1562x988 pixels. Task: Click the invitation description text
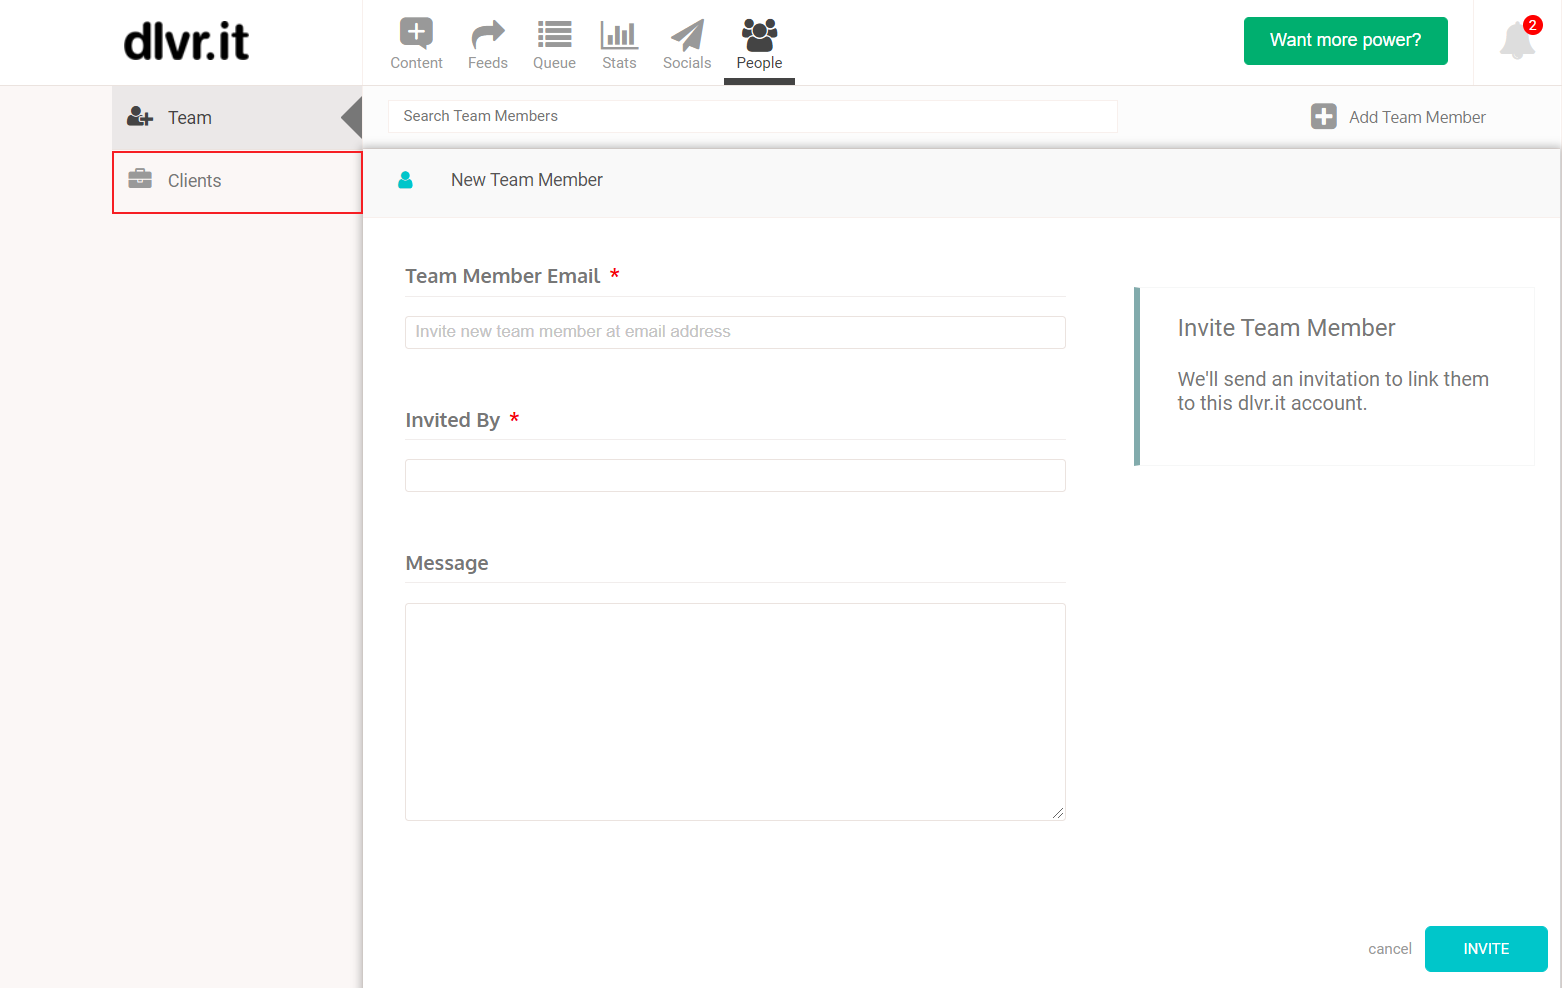click(1333, 391)
